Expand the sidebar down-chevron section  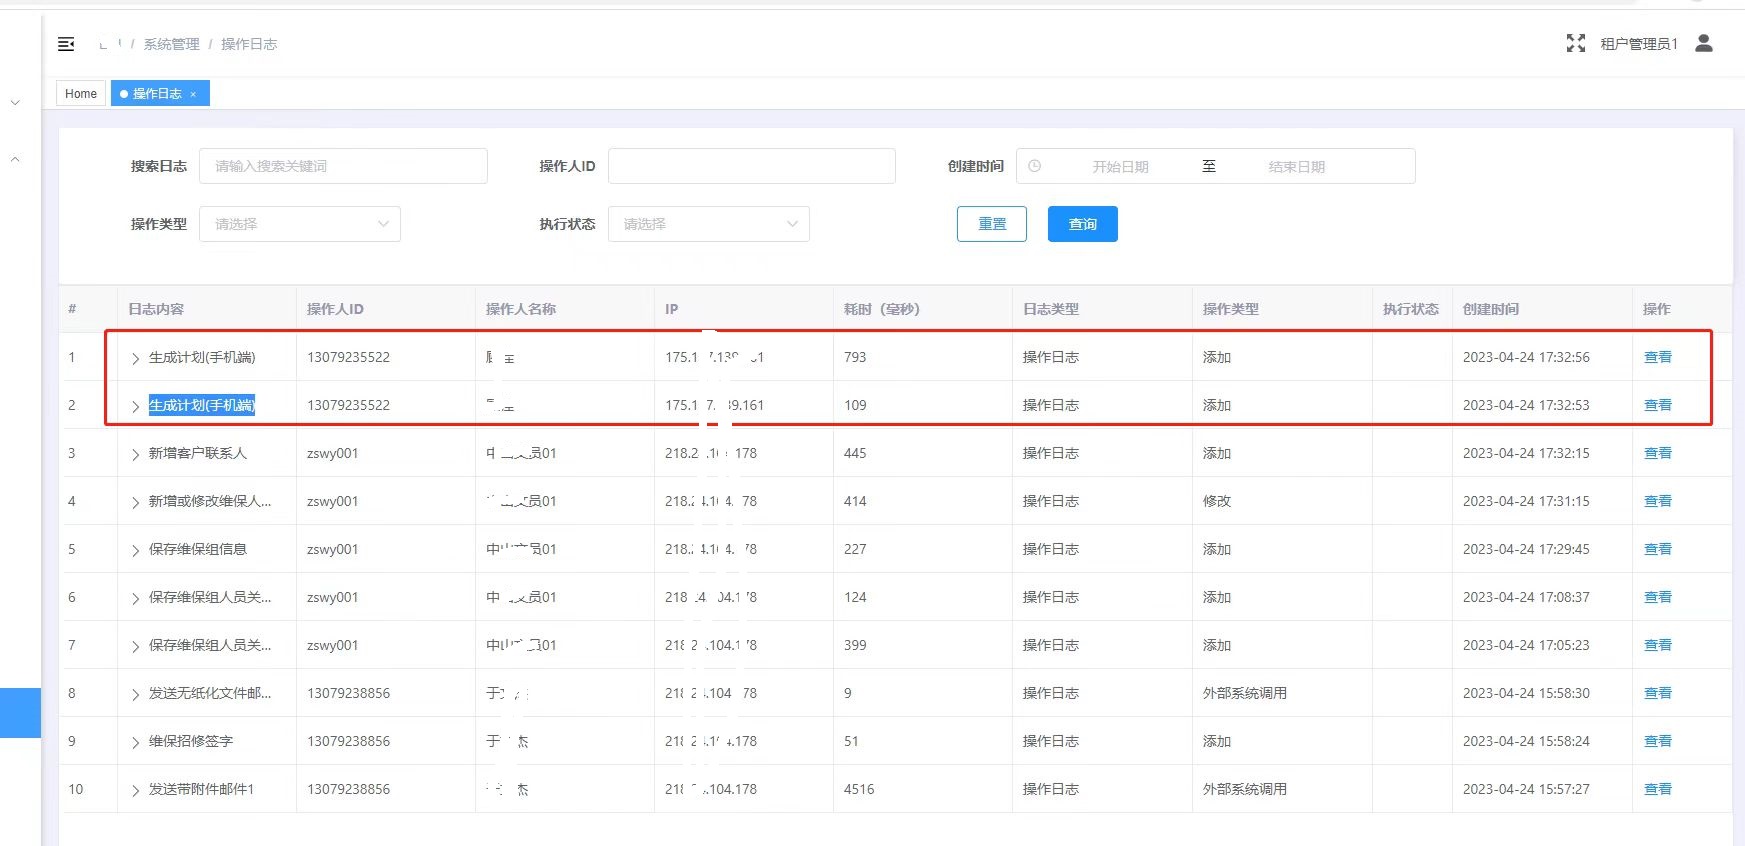tap(15, 103)
